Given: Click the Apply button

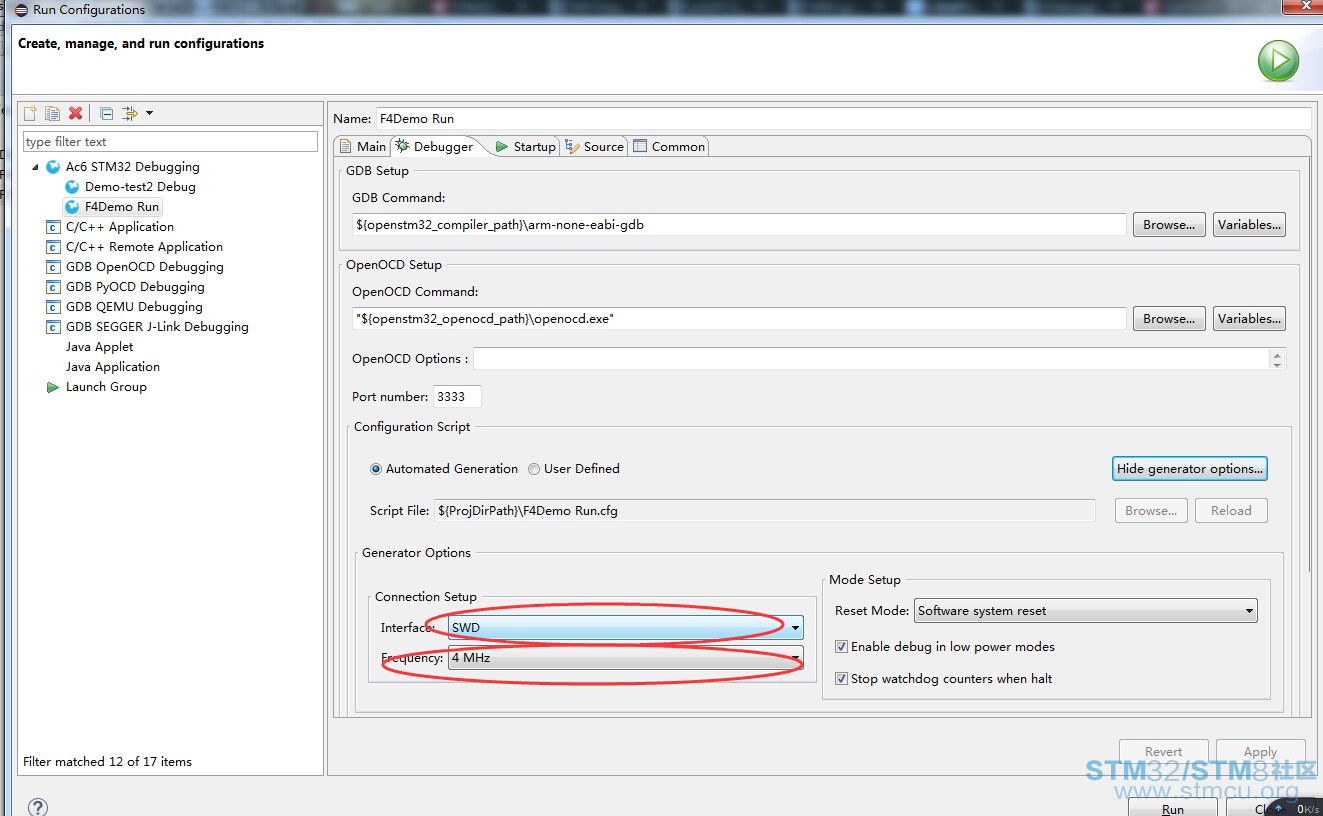Looking at the screenshot, I should click(1260, 752).
